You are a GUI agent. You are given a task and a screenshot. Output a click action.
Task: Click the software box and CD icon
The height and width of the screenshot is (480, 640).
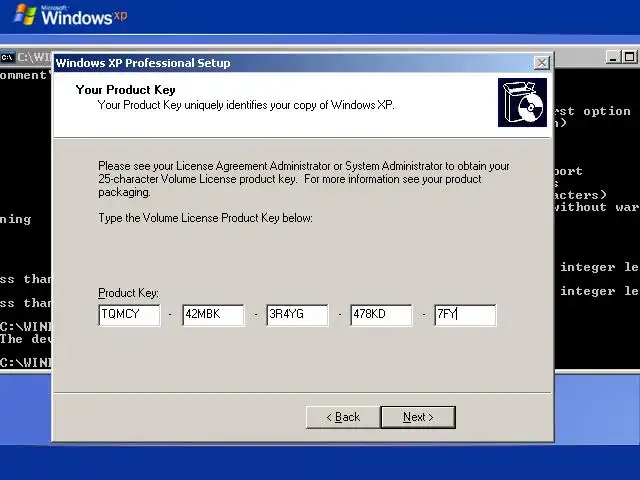pos(522,102)
